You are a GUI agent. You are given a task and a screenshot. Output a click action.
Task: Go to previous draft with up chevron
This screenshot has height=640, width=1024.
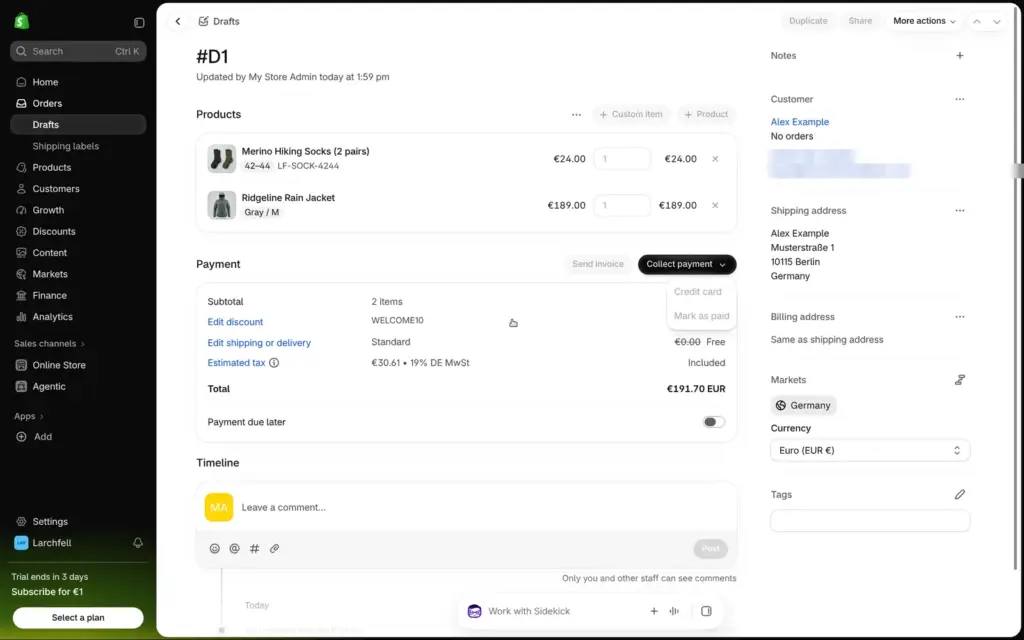(x=977, y=22)
